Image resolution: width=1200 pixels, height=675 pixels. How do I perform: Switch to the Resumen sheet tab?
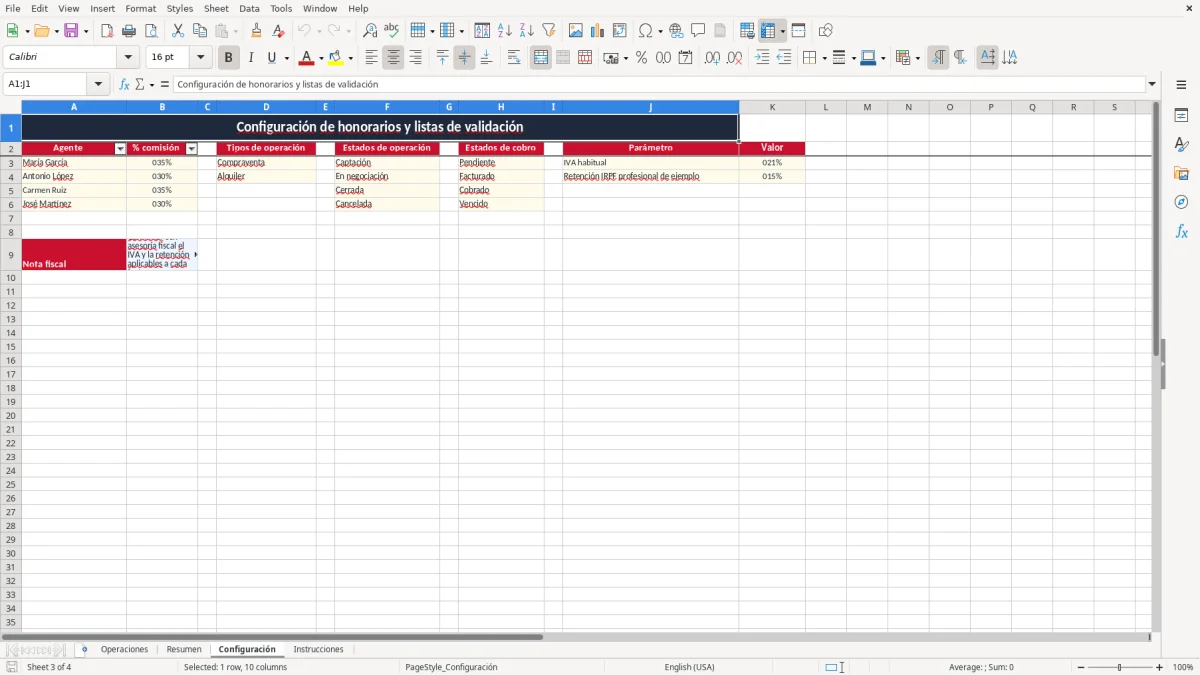tap(184, 649)
